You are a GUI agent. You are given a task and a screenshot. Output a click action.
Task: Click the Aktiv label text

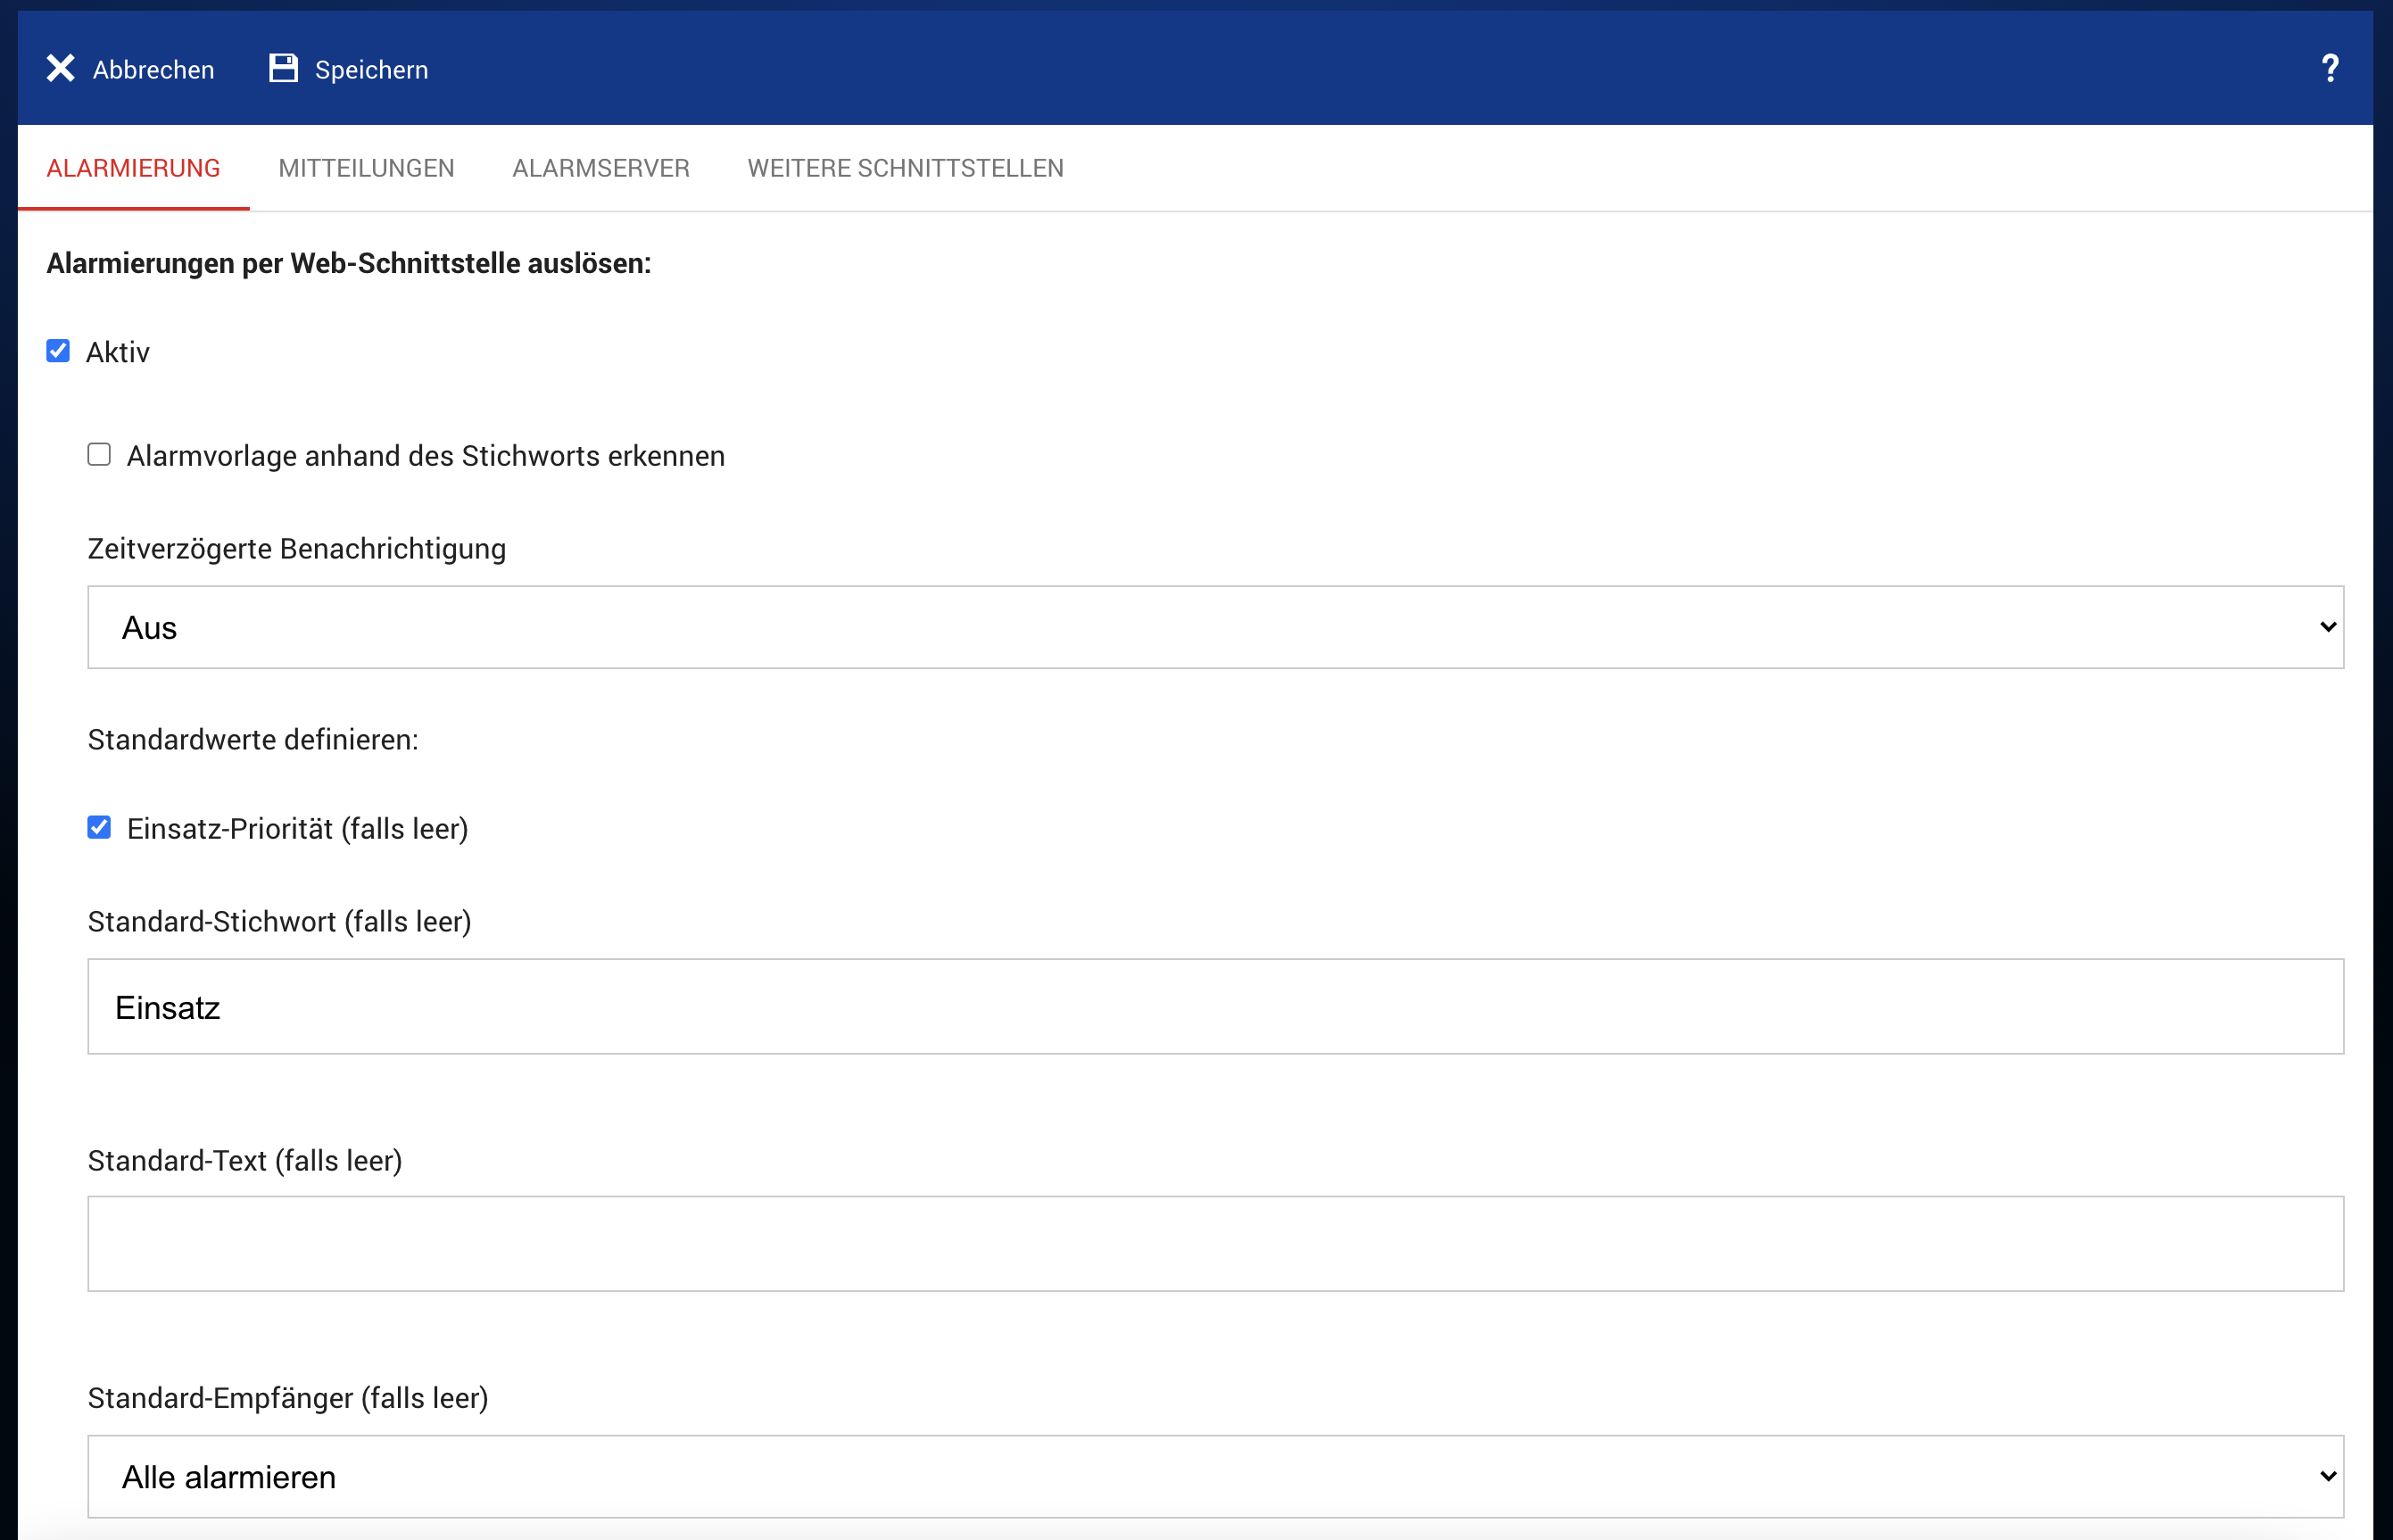[118, 352]
